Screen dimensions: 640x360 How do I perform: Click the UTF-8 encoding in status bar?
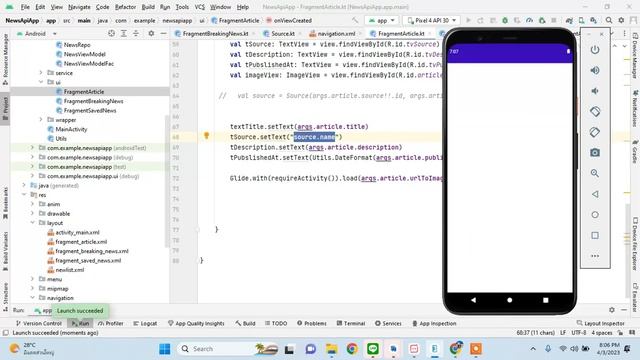click(x=579, y=333)
